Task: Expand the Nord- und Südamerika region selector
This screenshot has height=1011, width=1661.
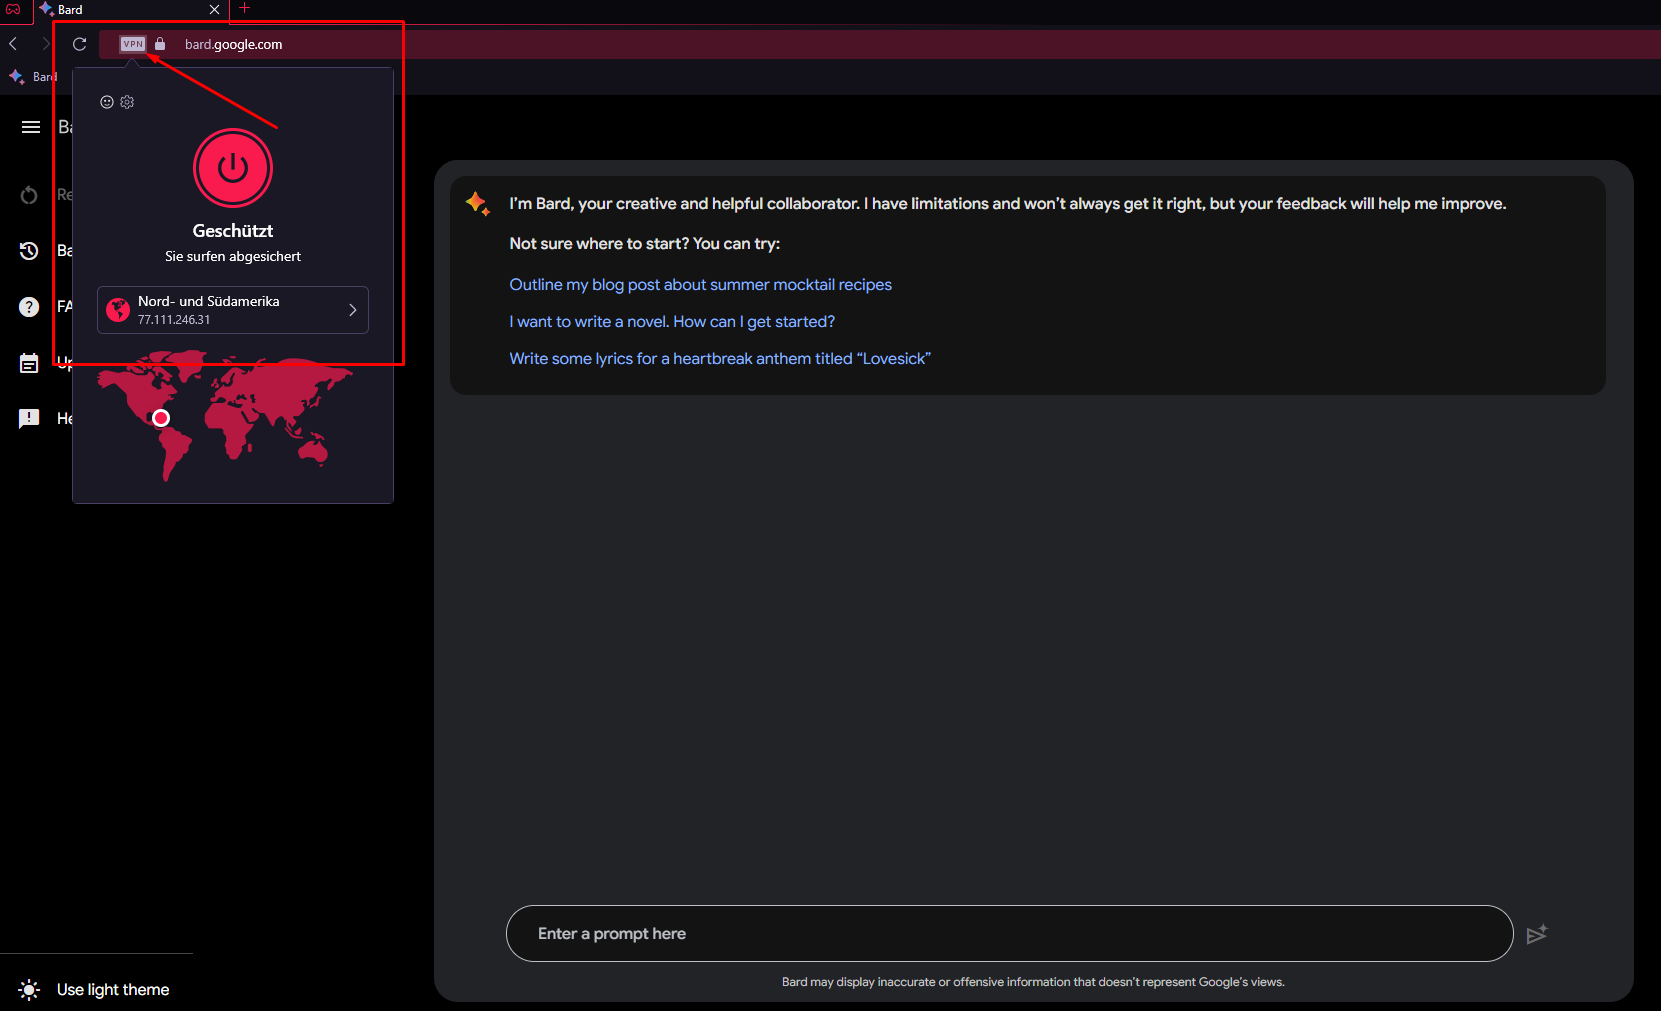Action: [233, 310]
